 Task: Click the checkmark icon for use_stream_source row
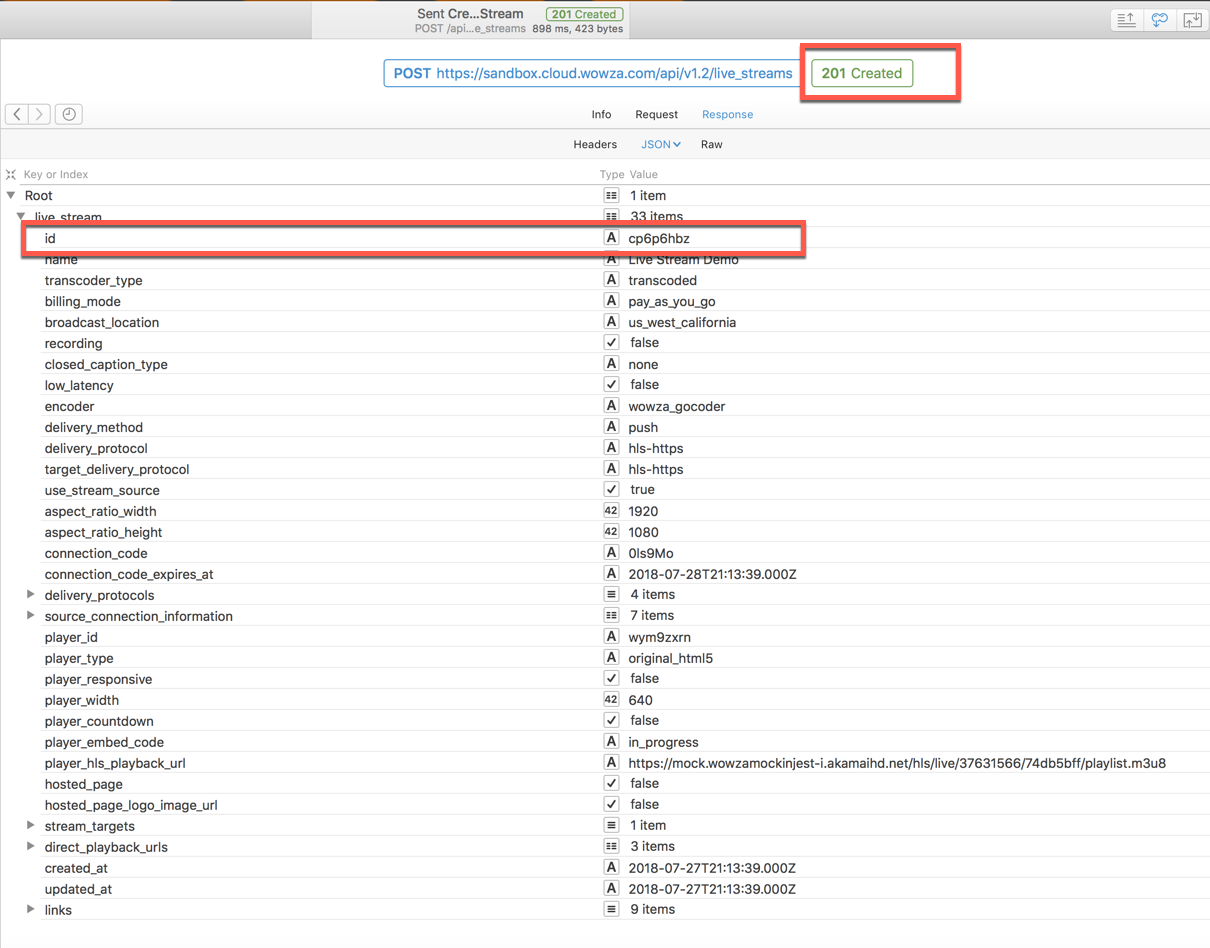pyautogui.click(x=611, y=490)
